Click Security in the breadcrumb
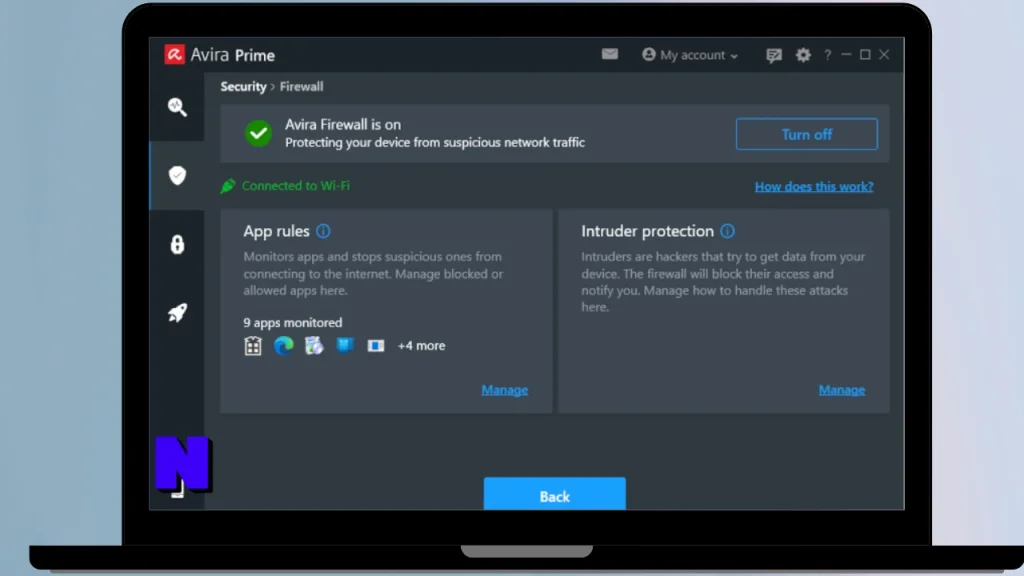The width and height of the screenshot is (1024, 576). 243,86
